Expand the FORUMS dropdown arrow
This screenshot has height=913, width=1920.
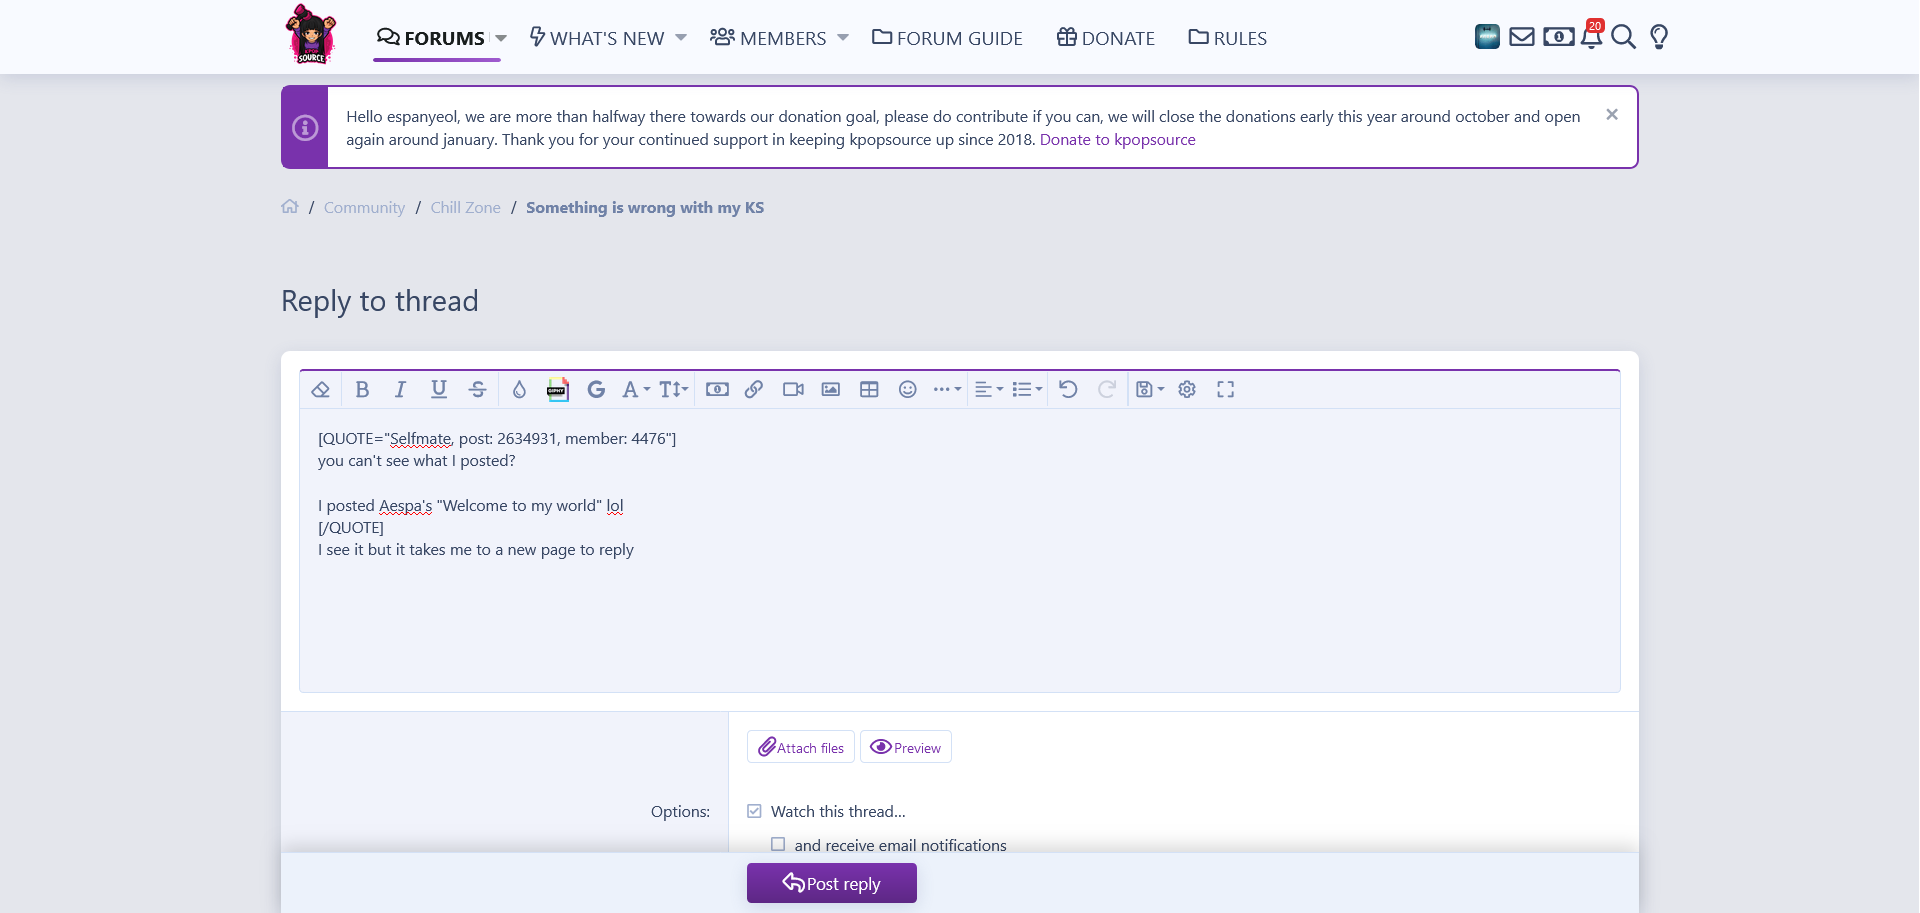(501, 38)
